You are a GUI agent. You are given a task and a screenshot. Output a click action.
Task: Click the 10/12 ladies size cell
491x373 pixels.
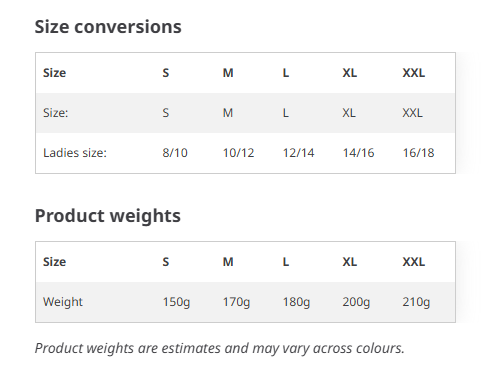238,153
